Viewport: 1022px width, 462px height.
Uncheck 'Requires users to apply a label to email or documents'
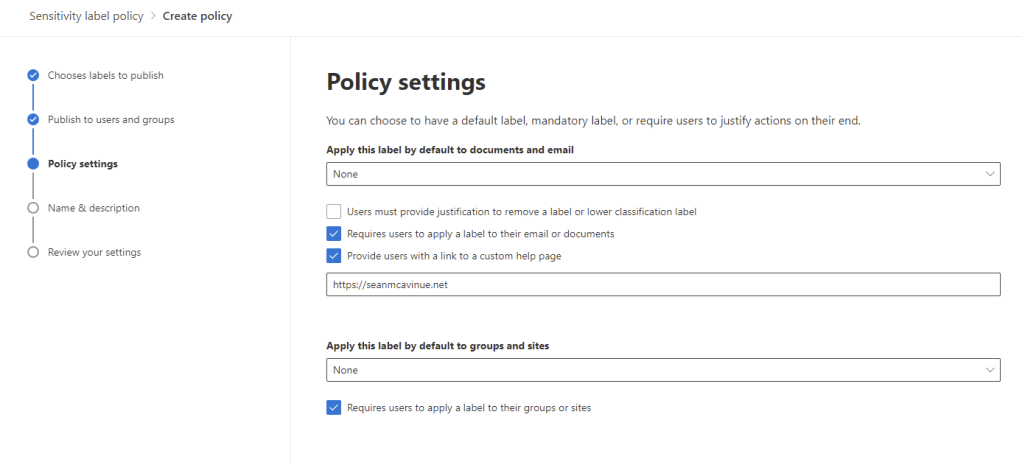coord(334,234)
